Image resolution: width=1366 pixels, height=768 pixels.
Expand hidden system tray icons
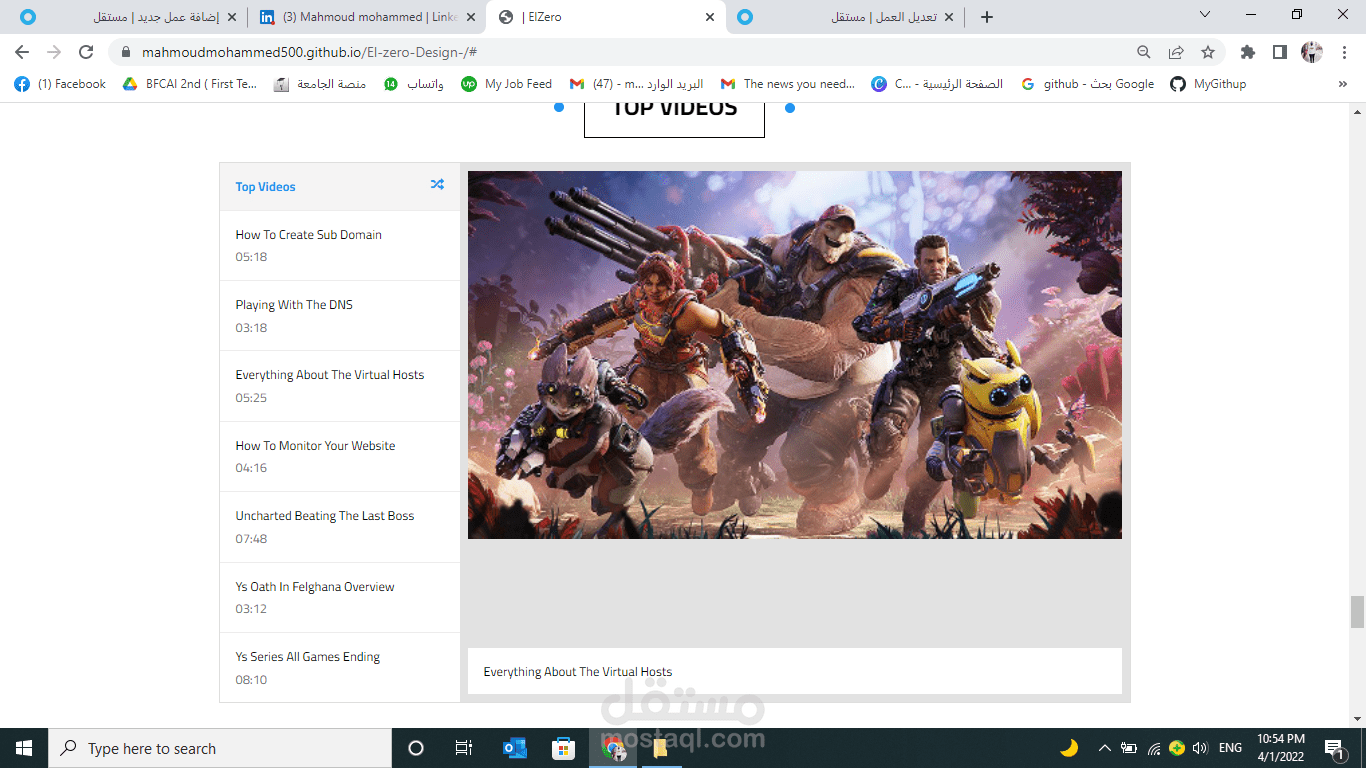pyautogui.click(x=1104, y=748)
